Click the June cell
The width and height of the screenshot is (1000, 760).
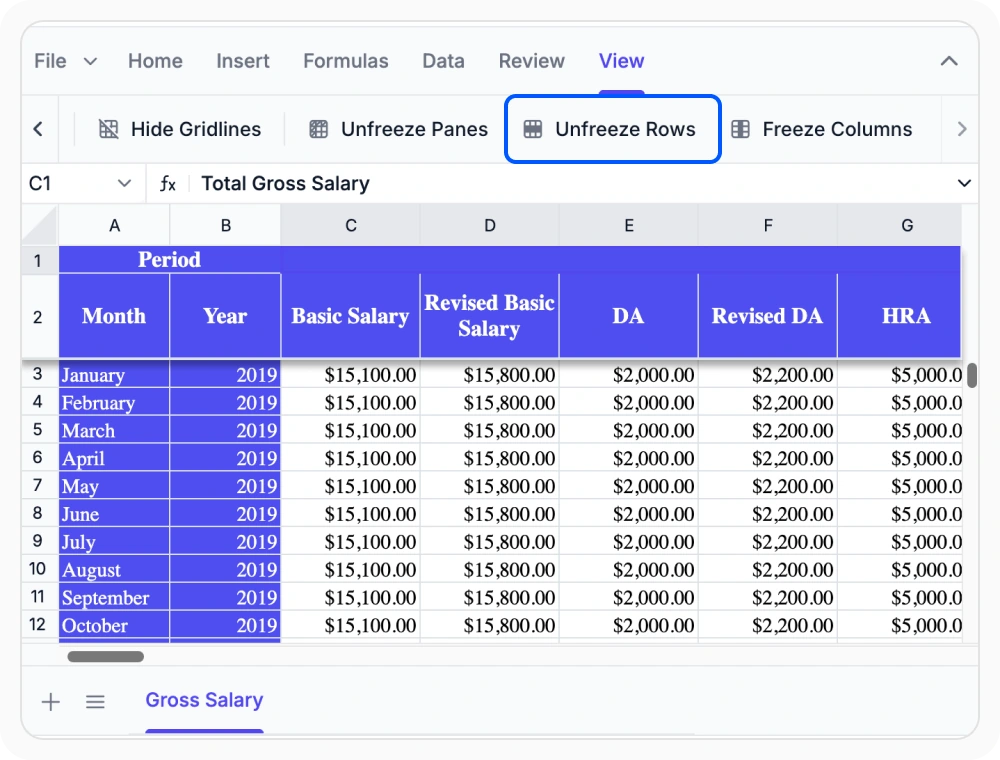tap(114, 514)
